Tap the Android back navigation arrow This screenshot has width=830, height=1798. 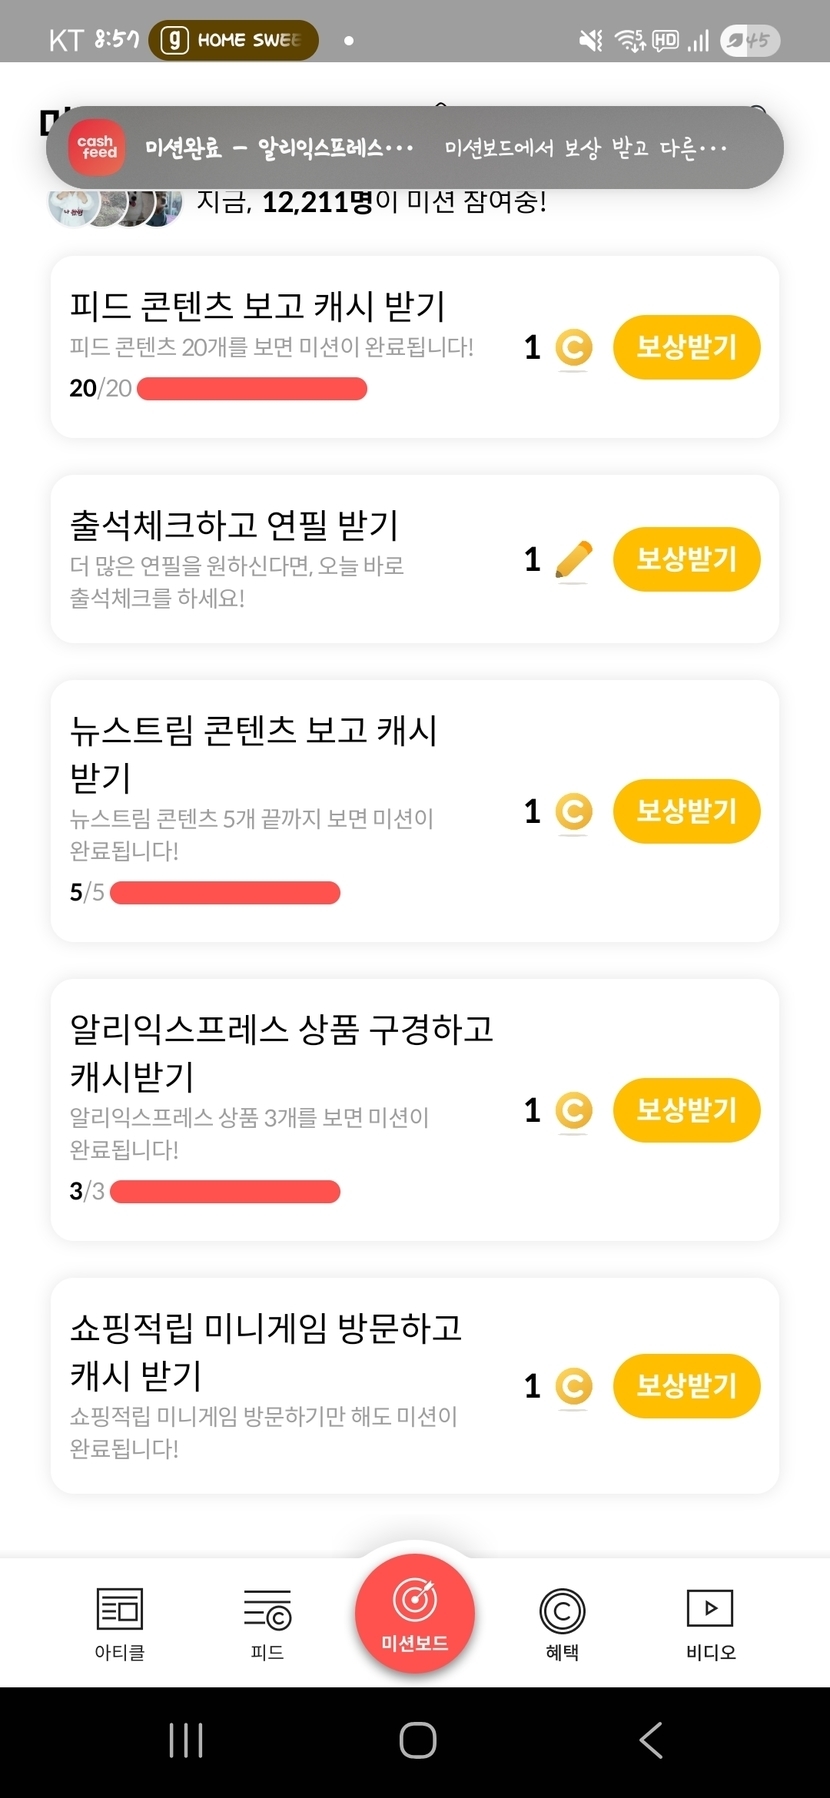click(x=651, y=1740)
